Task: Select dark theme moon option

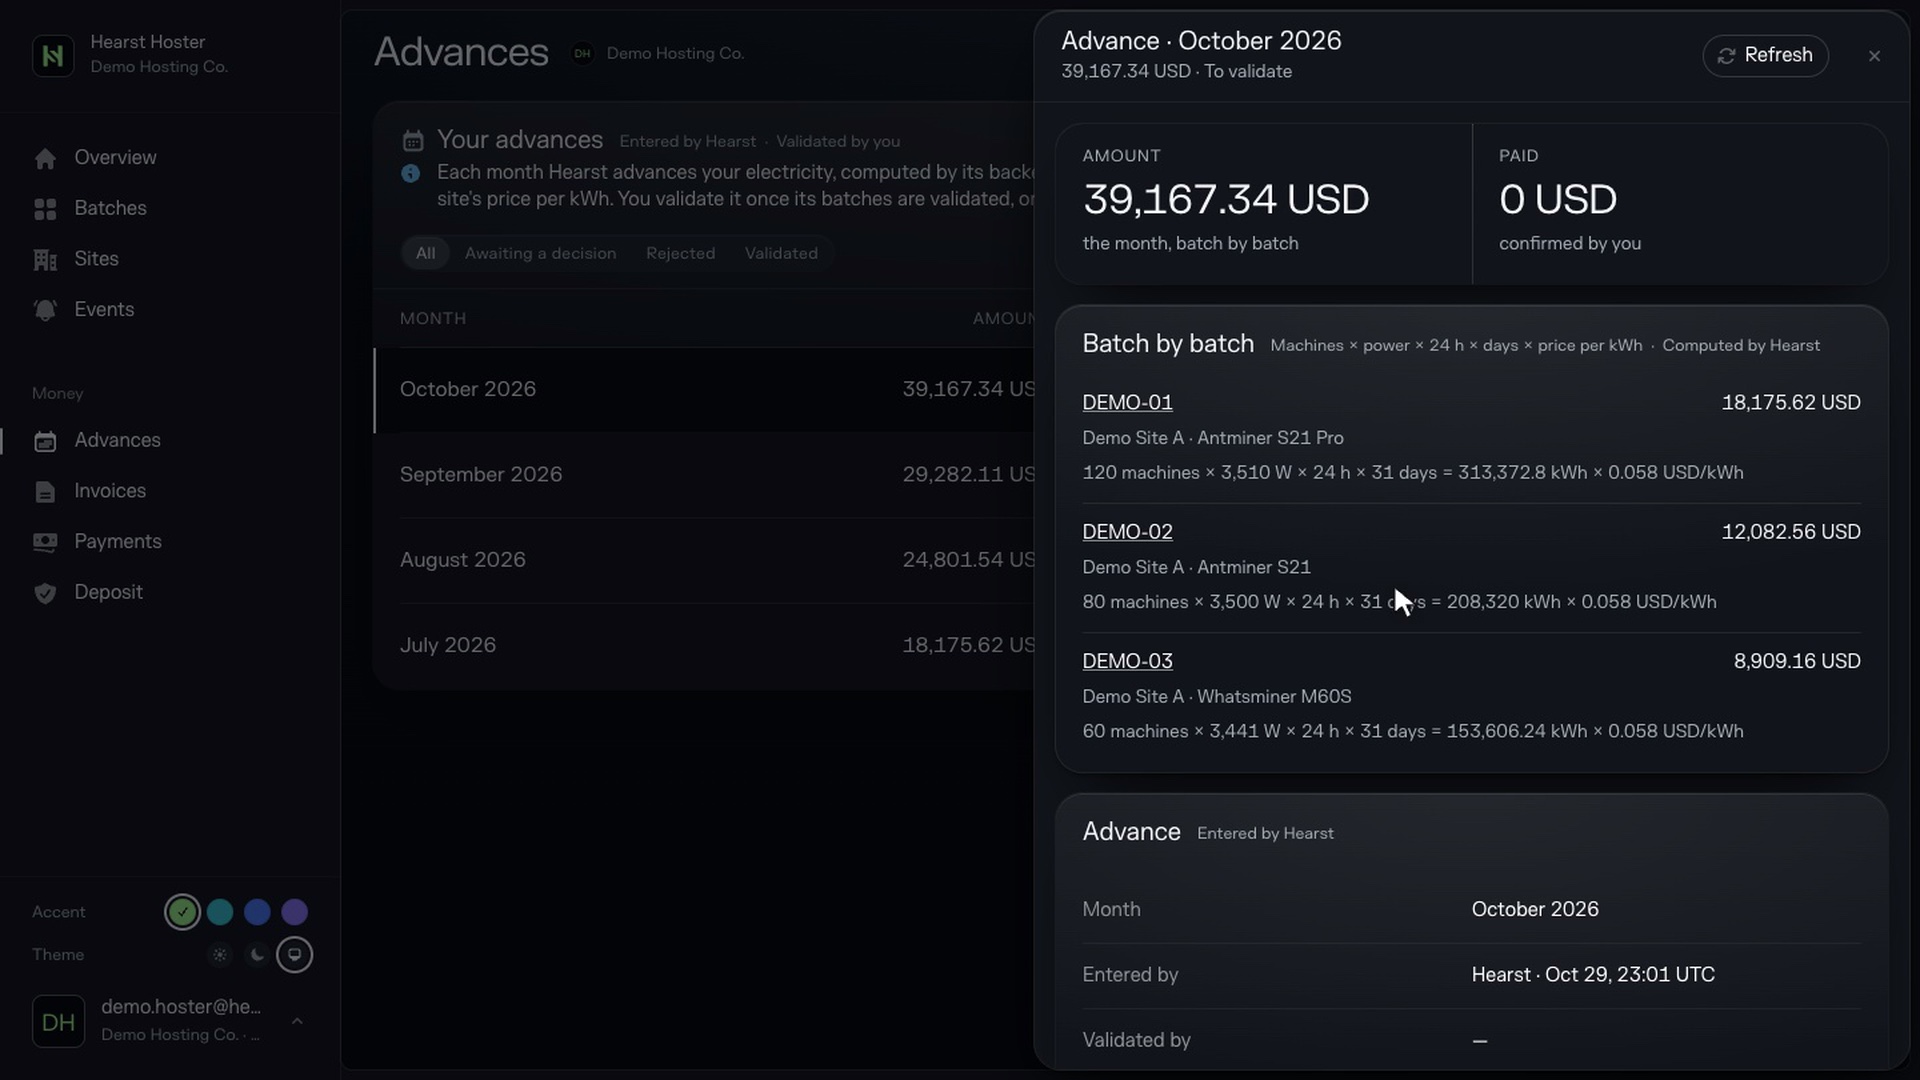Action: (x=257, y=955)
